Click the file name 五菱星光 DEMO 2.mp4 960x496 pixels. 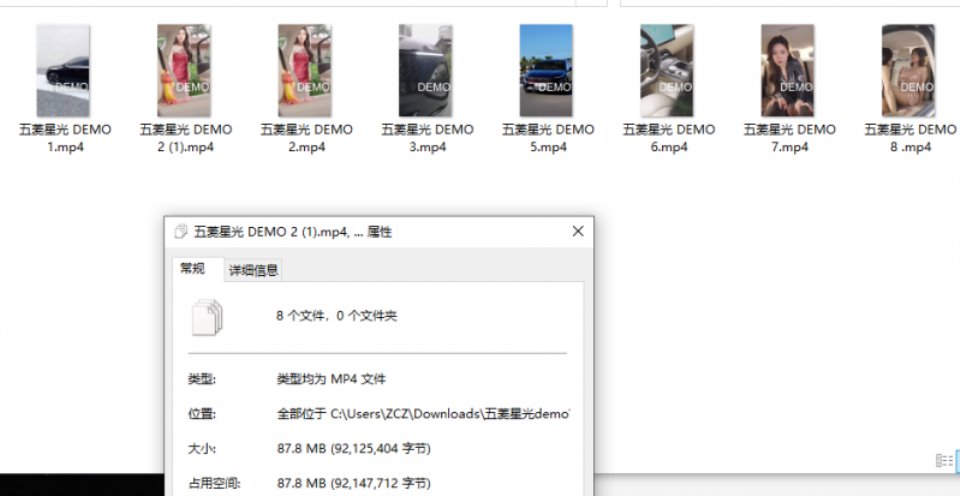point(307,138)
